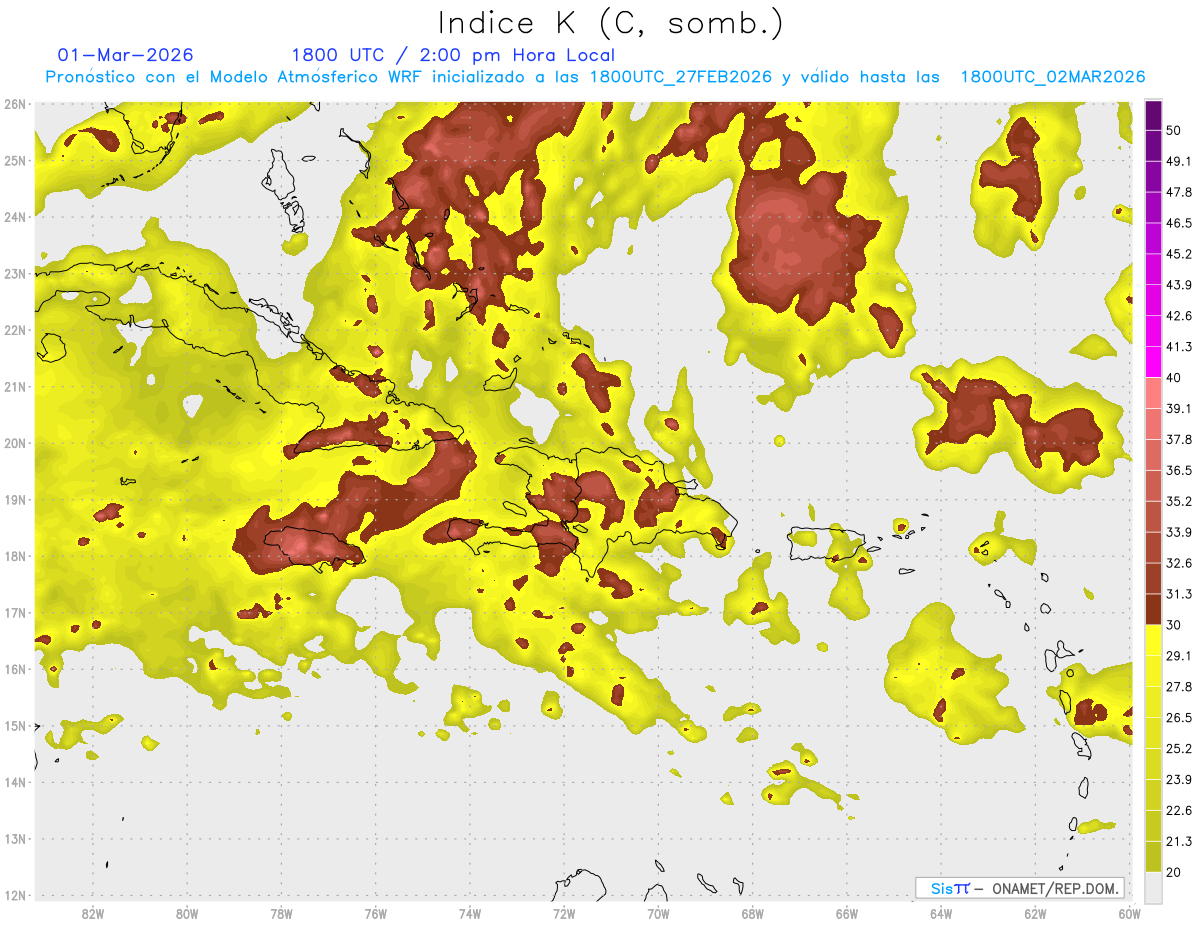The width and height of the screenshot is (1200, 927).
Task: Click the '12N' latitude label
Action: click(x=15, y=895)
